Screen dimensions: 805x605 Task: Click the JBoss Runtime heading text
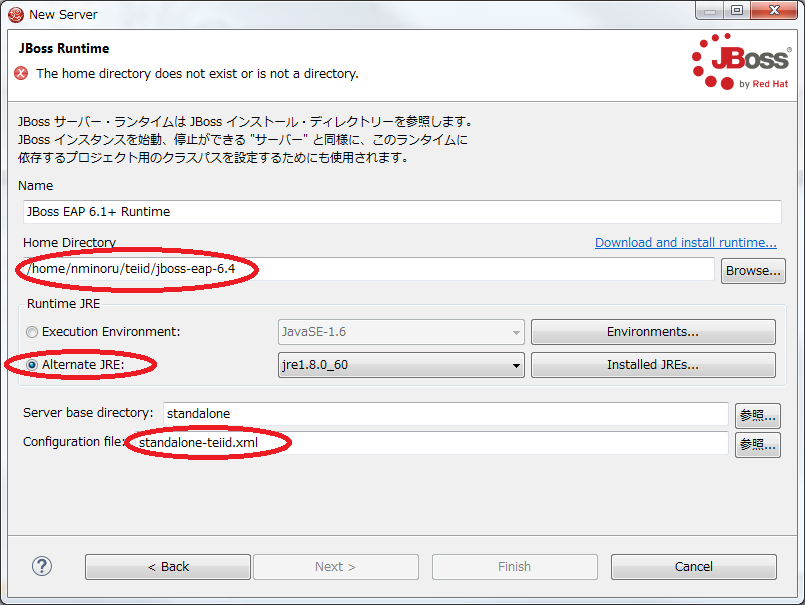coord(64,48)
